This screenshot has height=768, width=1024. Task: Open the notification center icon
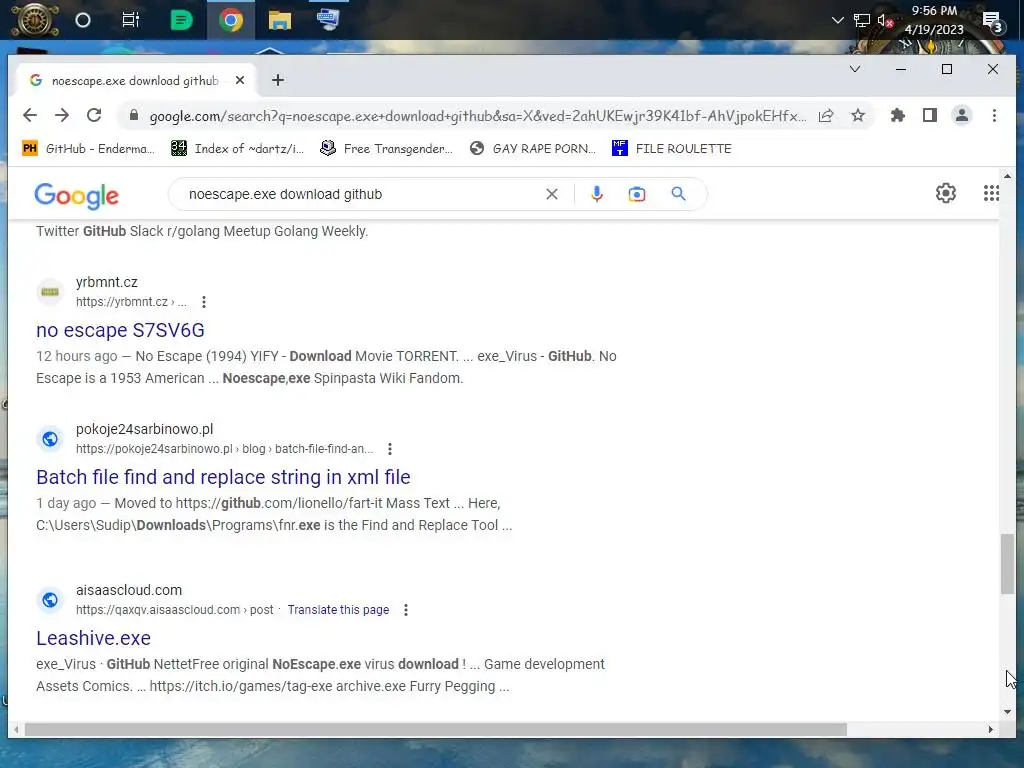(x=993, y=22)
